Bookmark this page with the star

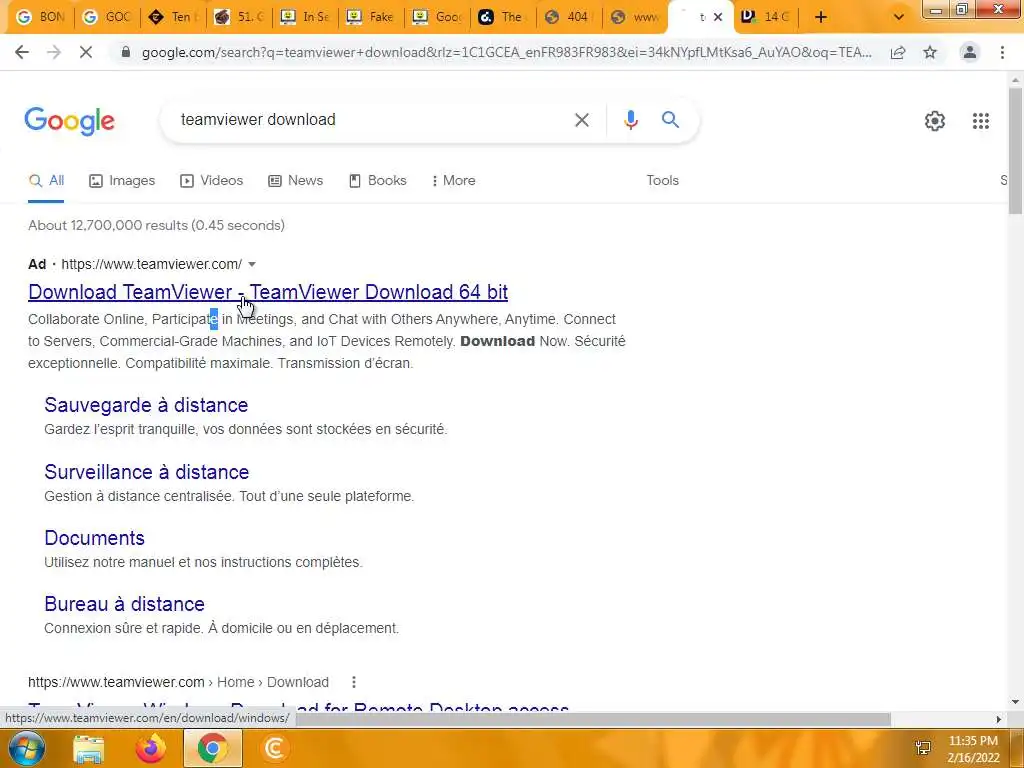[x=930, y=53]
